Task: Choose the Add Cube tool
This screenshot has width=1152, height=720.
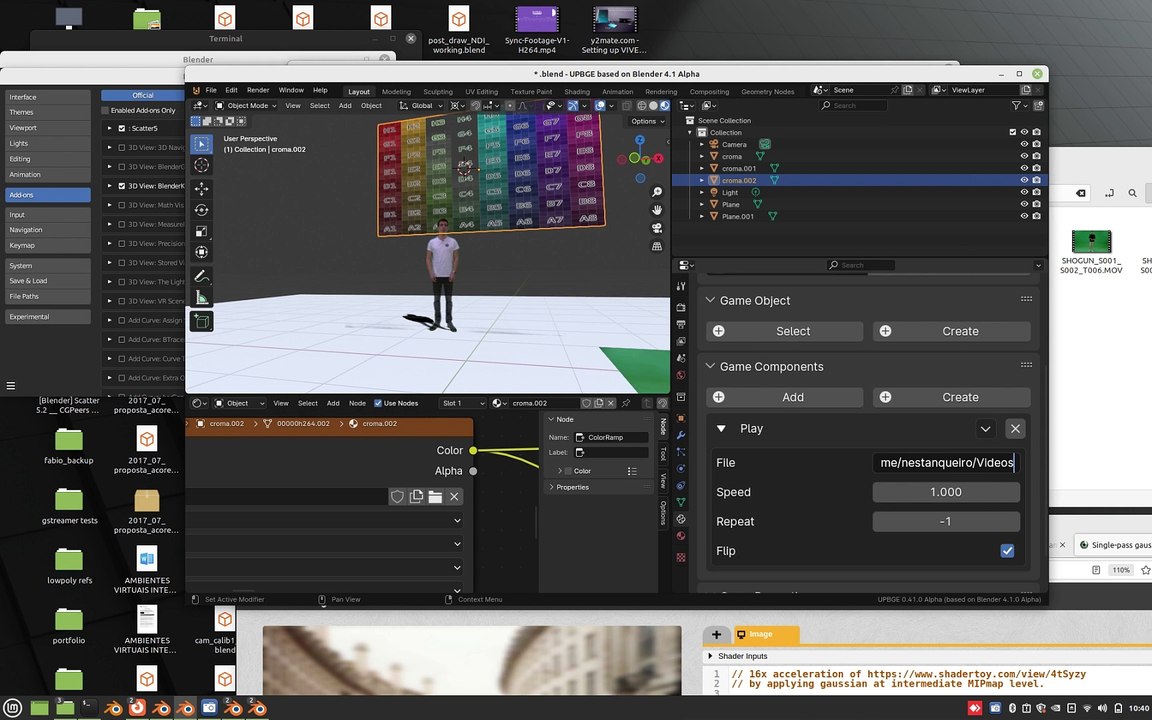Action: click(x=201, y=321)
